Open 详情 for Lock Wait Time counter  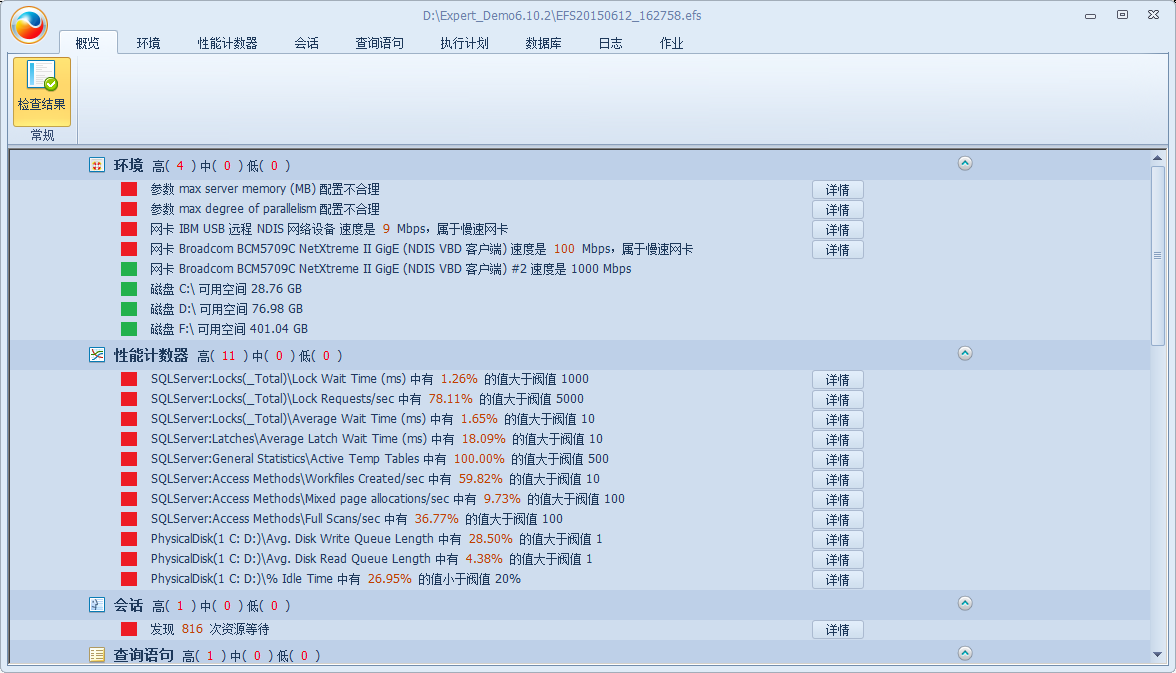pos(838,380)
